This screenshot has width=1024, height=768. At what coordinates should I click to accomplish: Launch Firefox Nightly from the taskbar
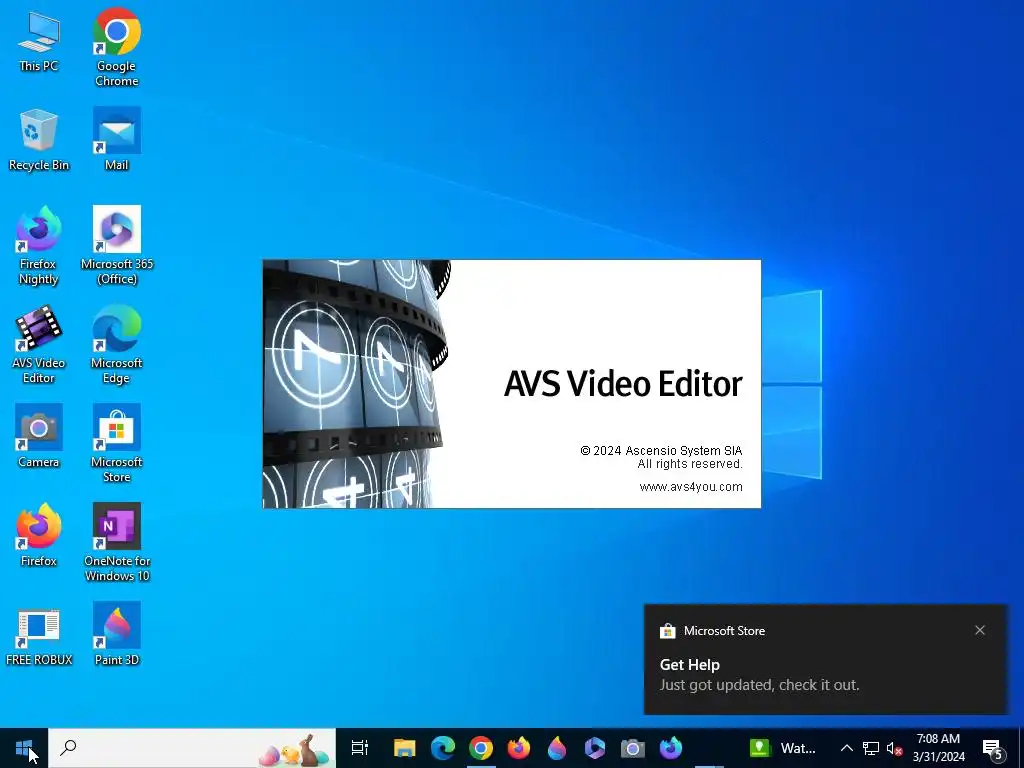click(x=671, y=748)
